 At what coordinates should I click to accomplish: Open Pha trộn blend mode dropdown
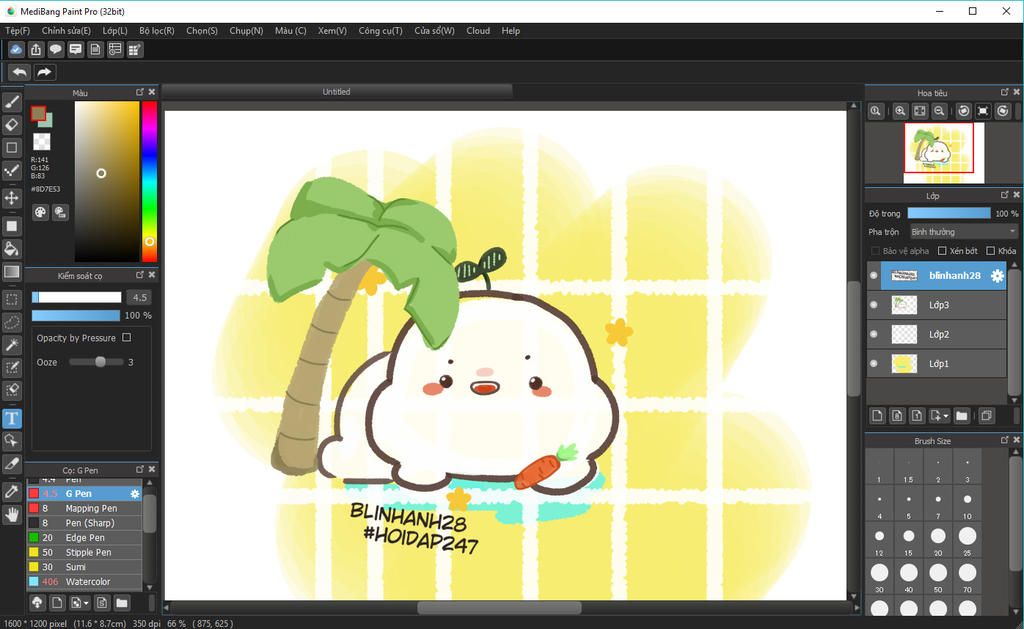[964, 232]
